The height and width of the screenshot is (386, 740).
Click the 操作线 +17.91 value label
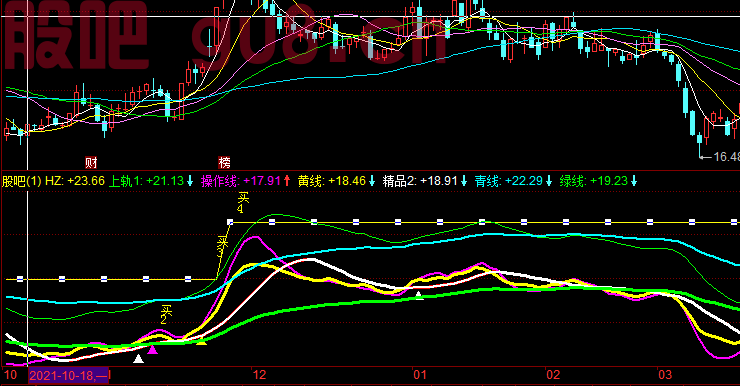241,181
